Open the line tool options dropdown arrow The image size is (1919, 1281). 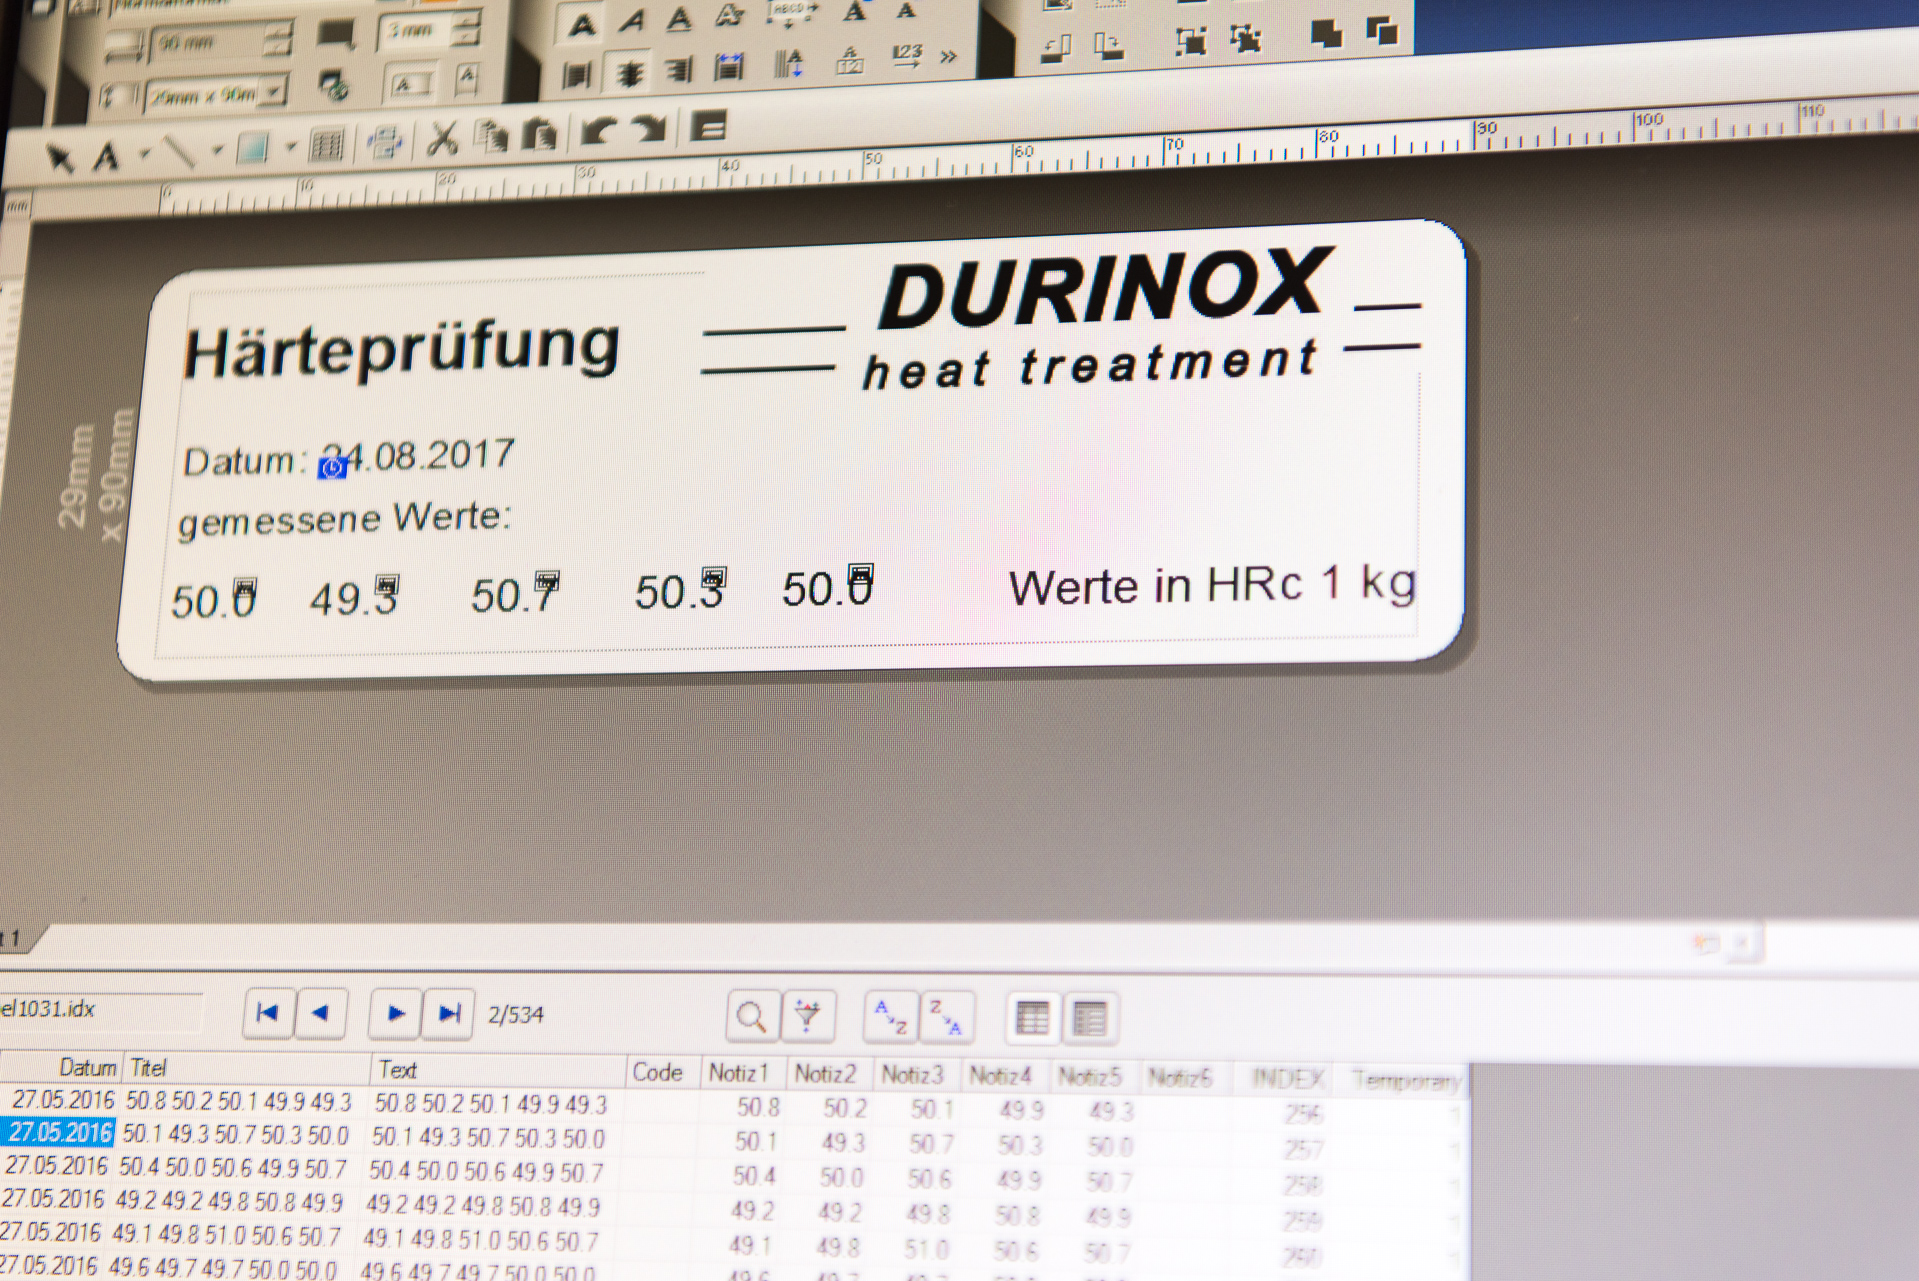point(217,151)
